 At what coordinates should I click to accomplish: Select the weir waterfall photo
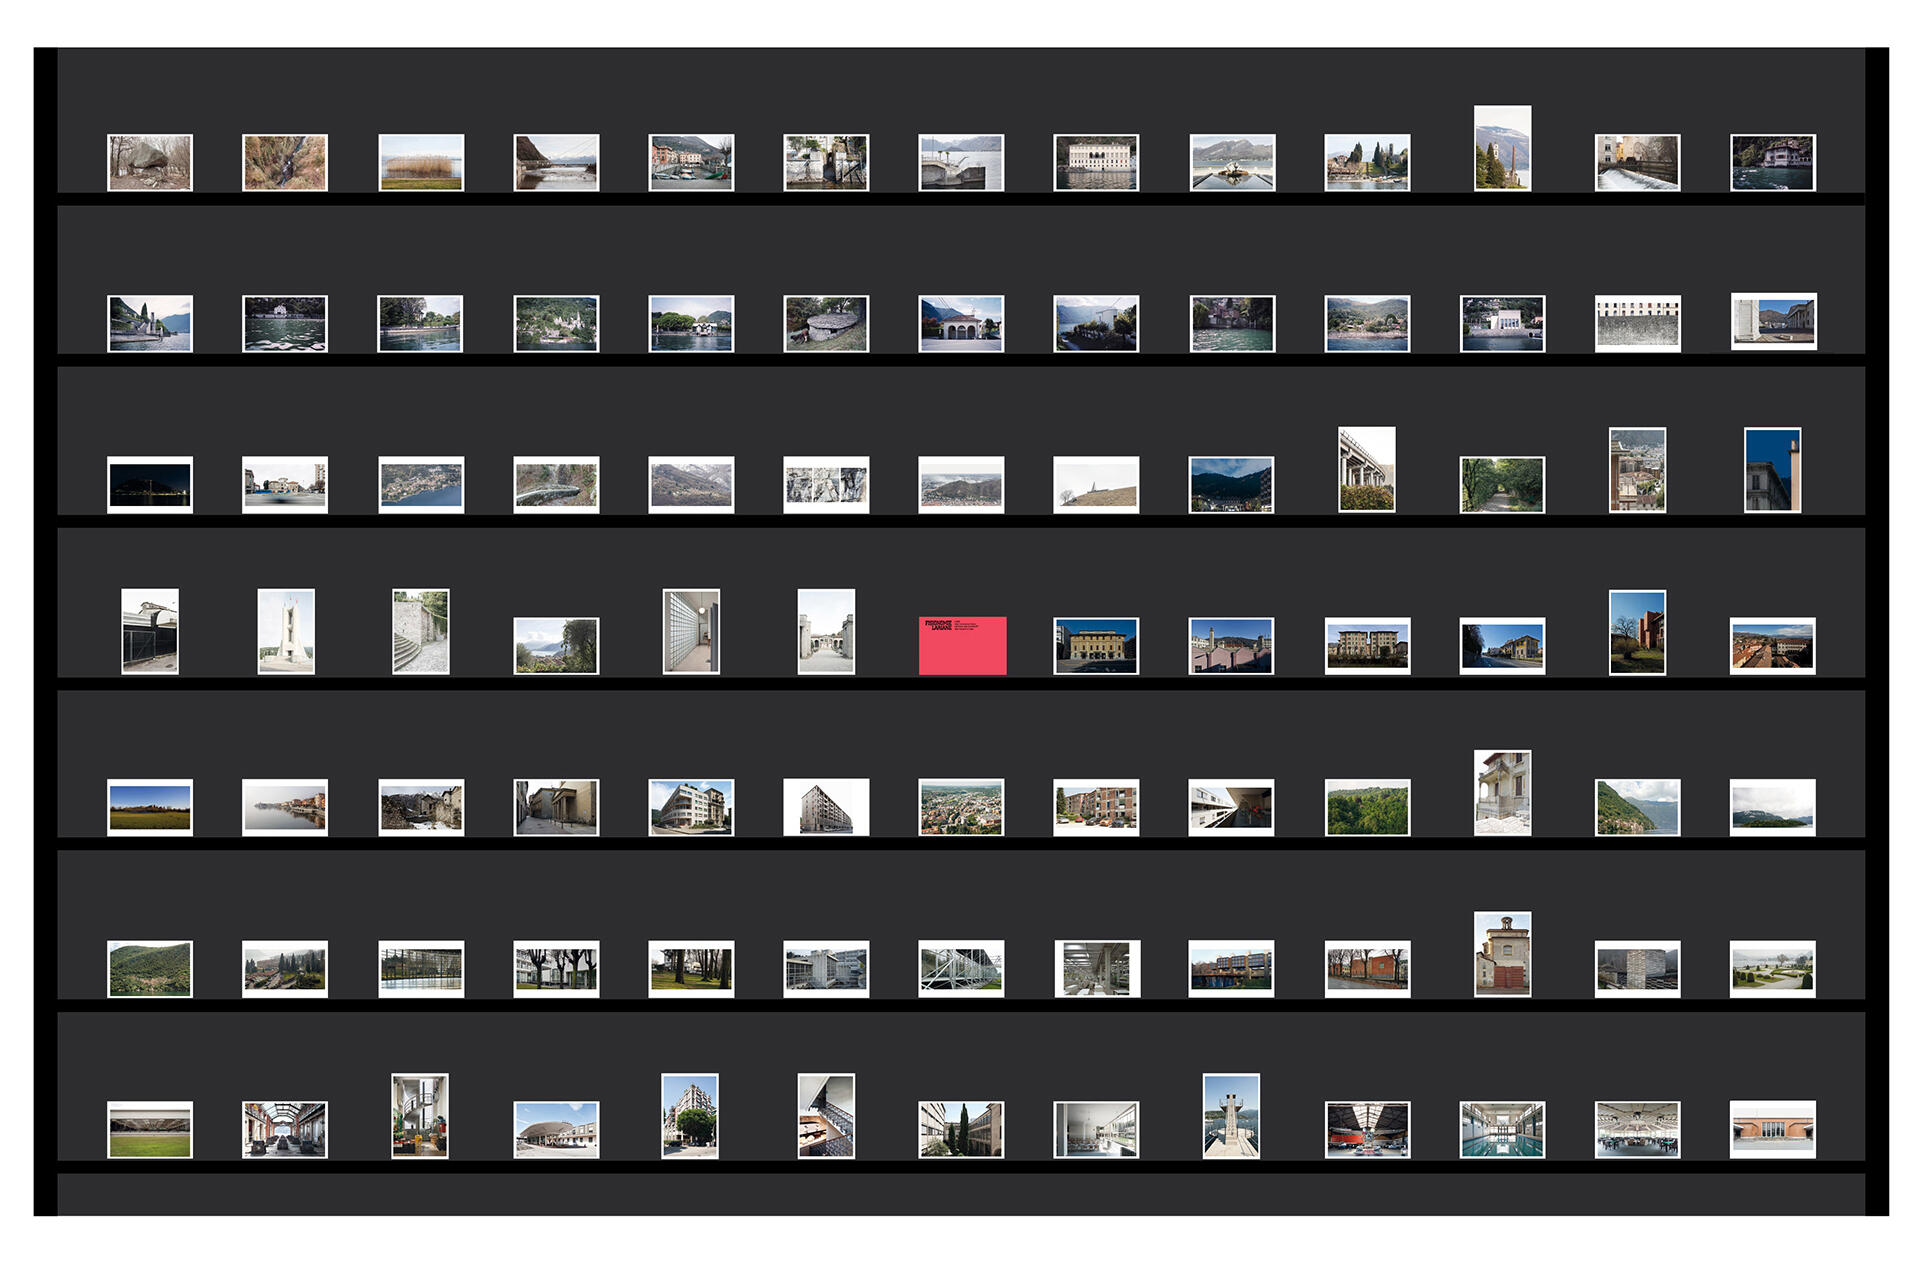coord(1637,163)
